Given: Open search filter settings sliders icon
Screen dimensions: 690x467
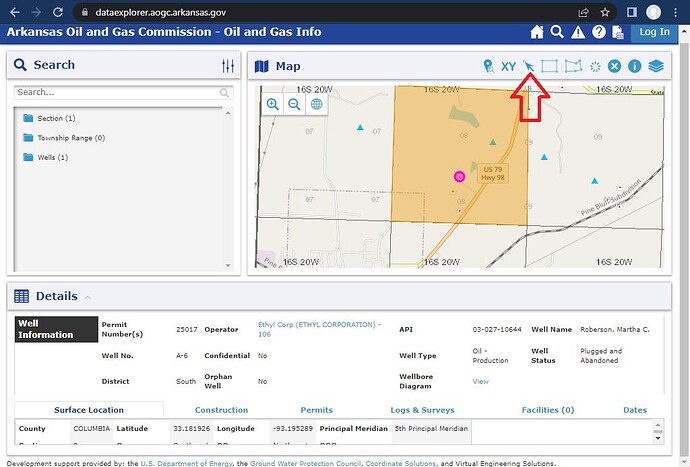Looking at the screenshot, I should click(x=228, y=66).
